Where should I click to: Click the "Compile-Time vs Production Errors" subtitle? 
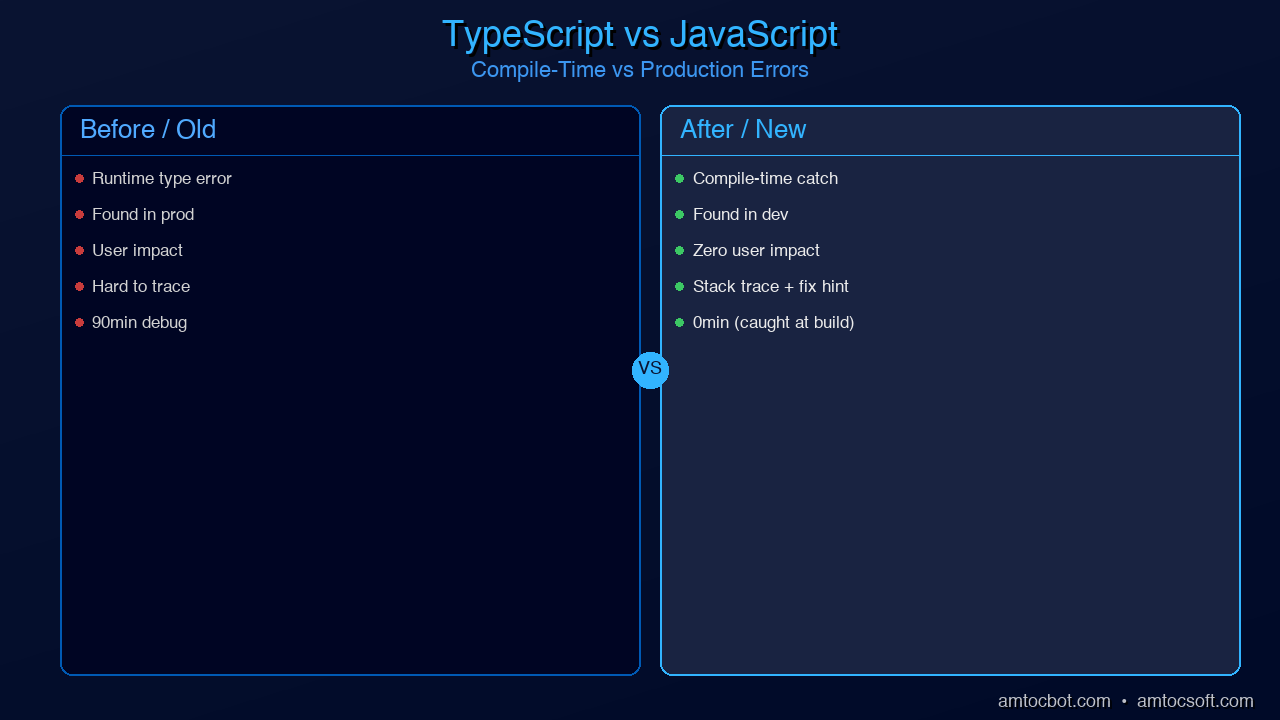[x=640, y=70]
